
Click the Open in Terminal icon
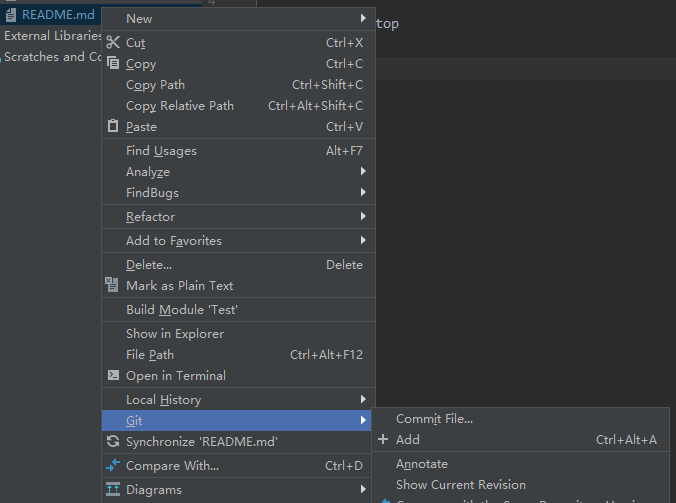[x=113, y=375]
